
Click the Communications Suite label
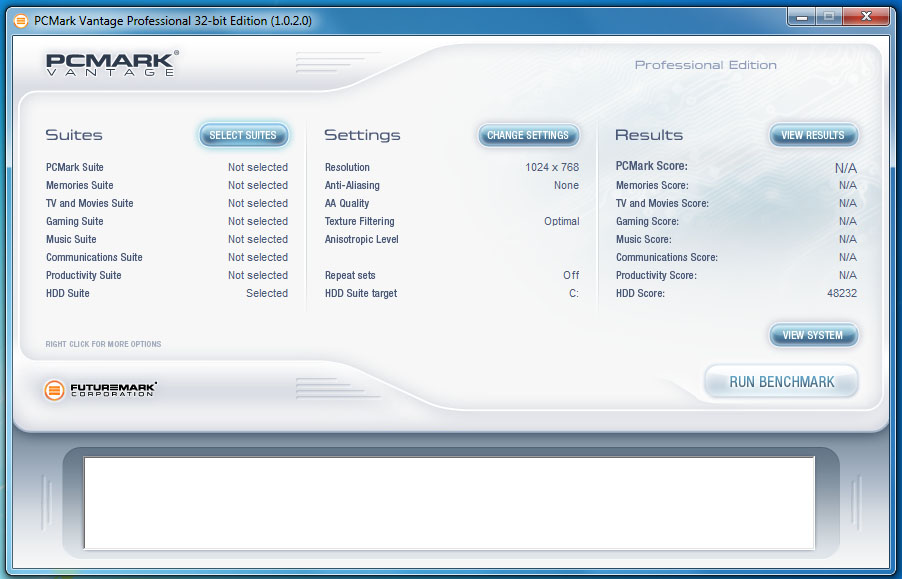[x=94, y=257]
